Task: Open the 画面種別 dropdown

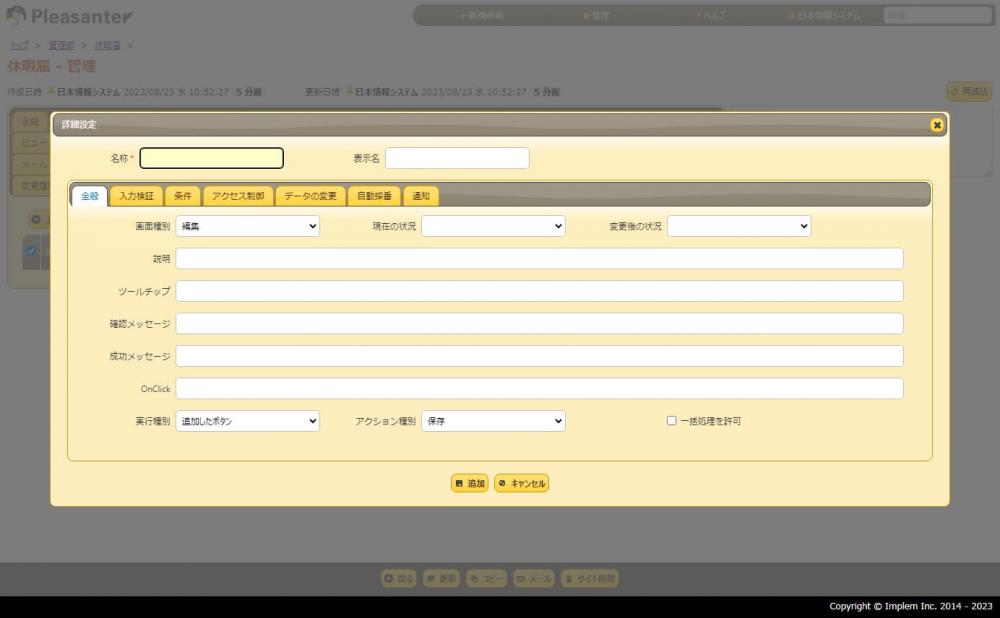Action: tap(247, 227)
